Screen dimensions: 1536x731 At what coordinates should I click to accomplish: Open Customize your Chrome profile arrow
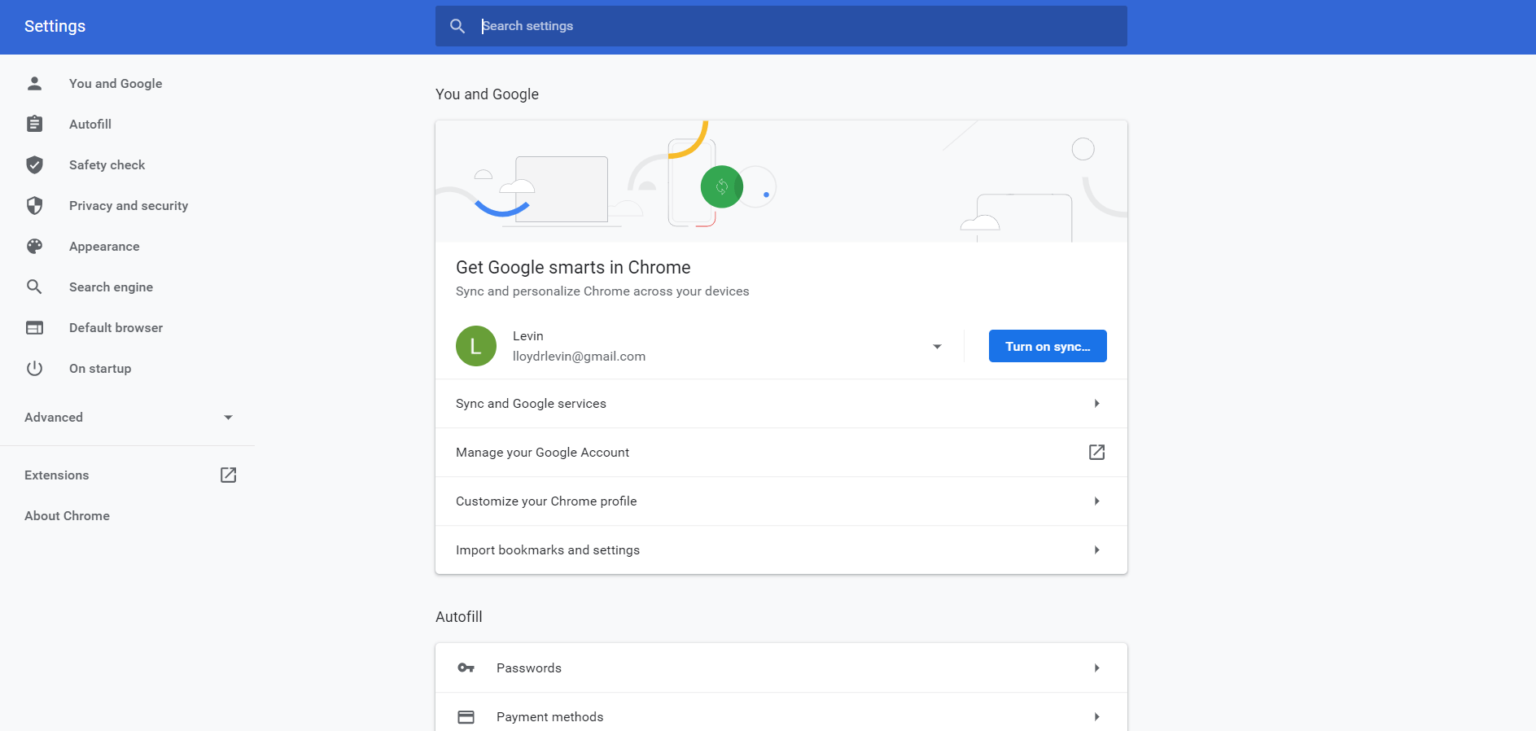(1097, 501)
